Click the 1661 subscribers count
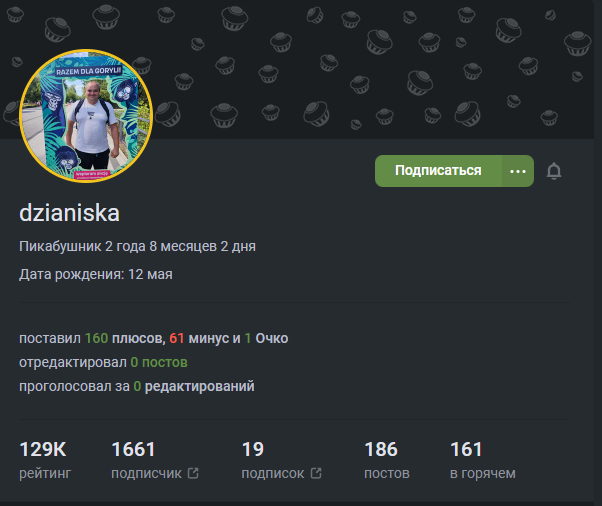This screenshot has width=602, height=506. (x=133, y=449)
